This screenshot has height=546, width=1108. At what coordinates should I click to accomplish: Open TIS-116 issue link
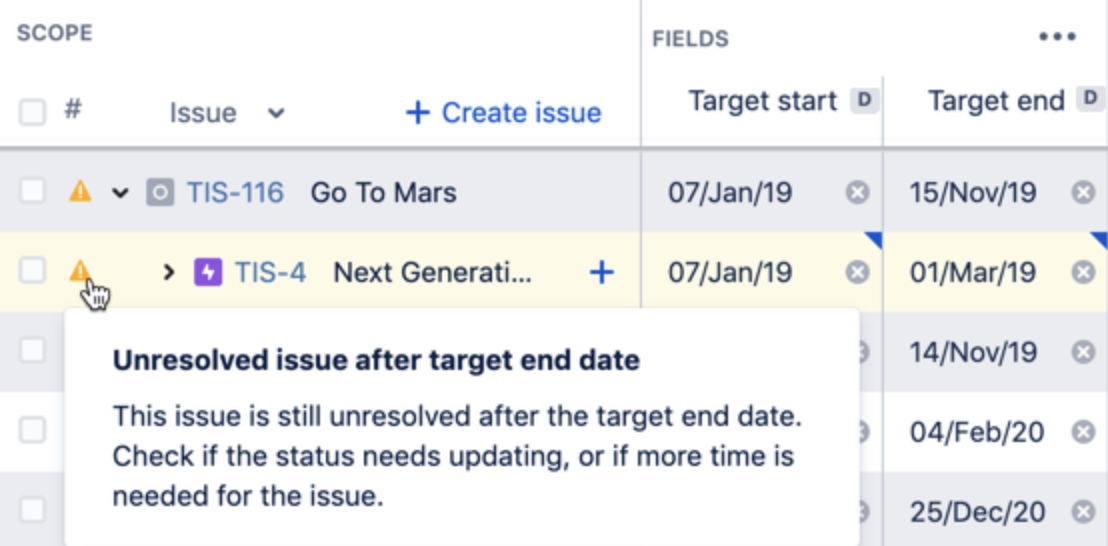point(235,192)
